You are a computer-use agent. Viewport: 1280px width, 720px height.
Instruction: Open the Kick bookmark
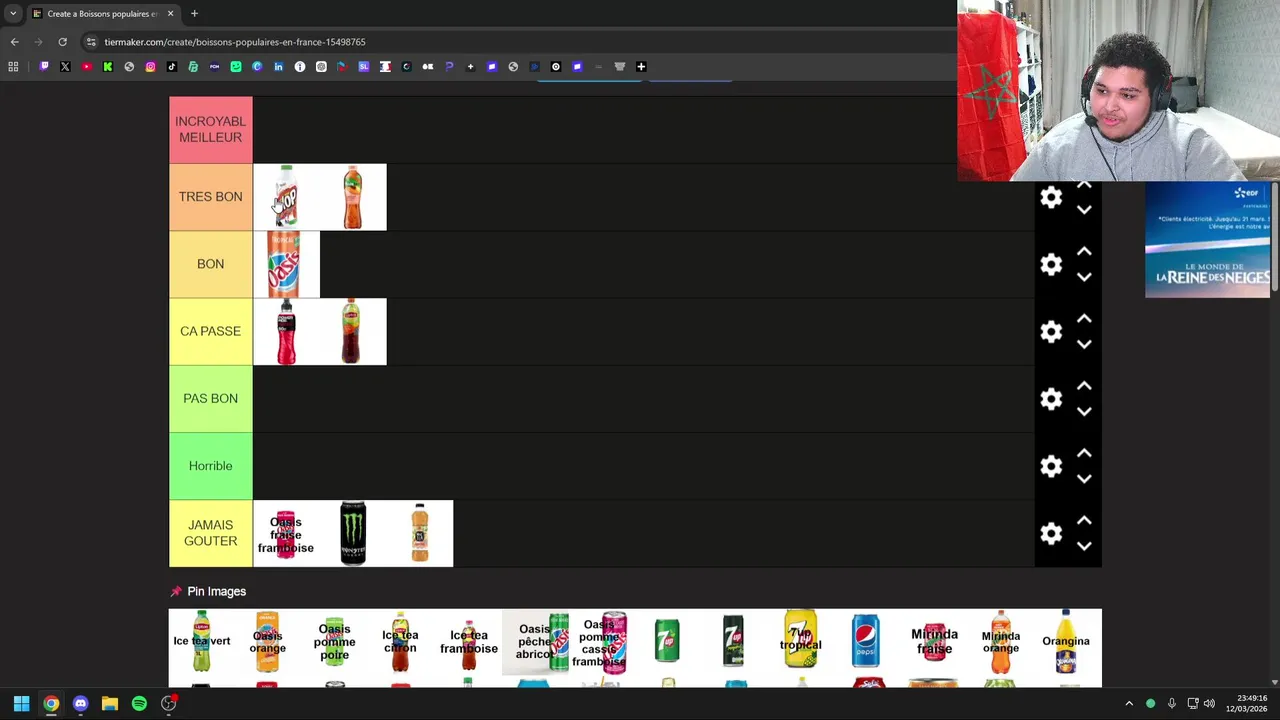coord(108,67)
